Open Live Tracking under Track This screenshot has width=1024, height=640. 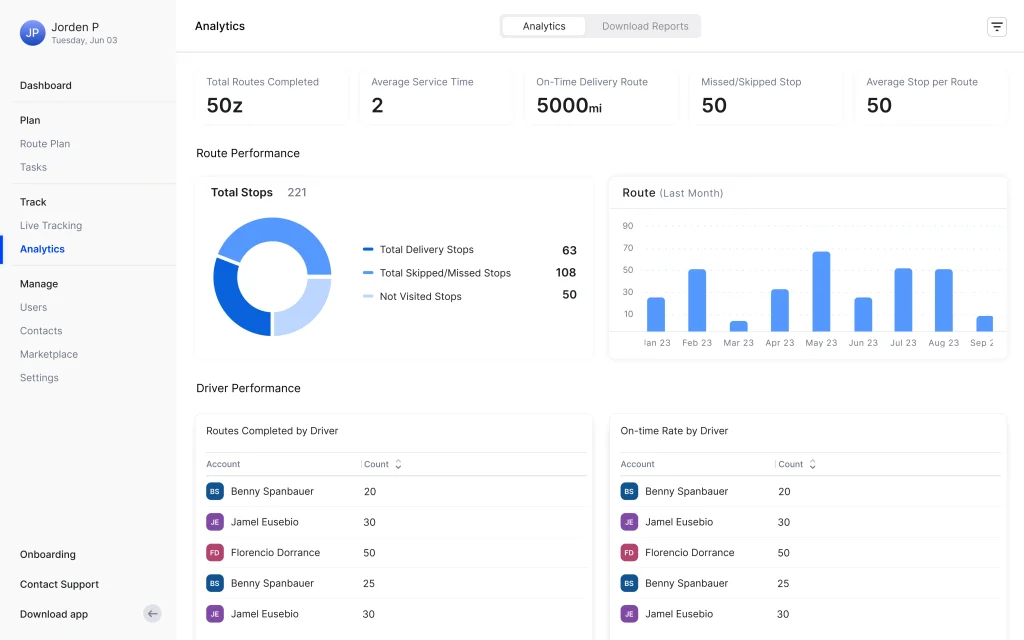51,225
